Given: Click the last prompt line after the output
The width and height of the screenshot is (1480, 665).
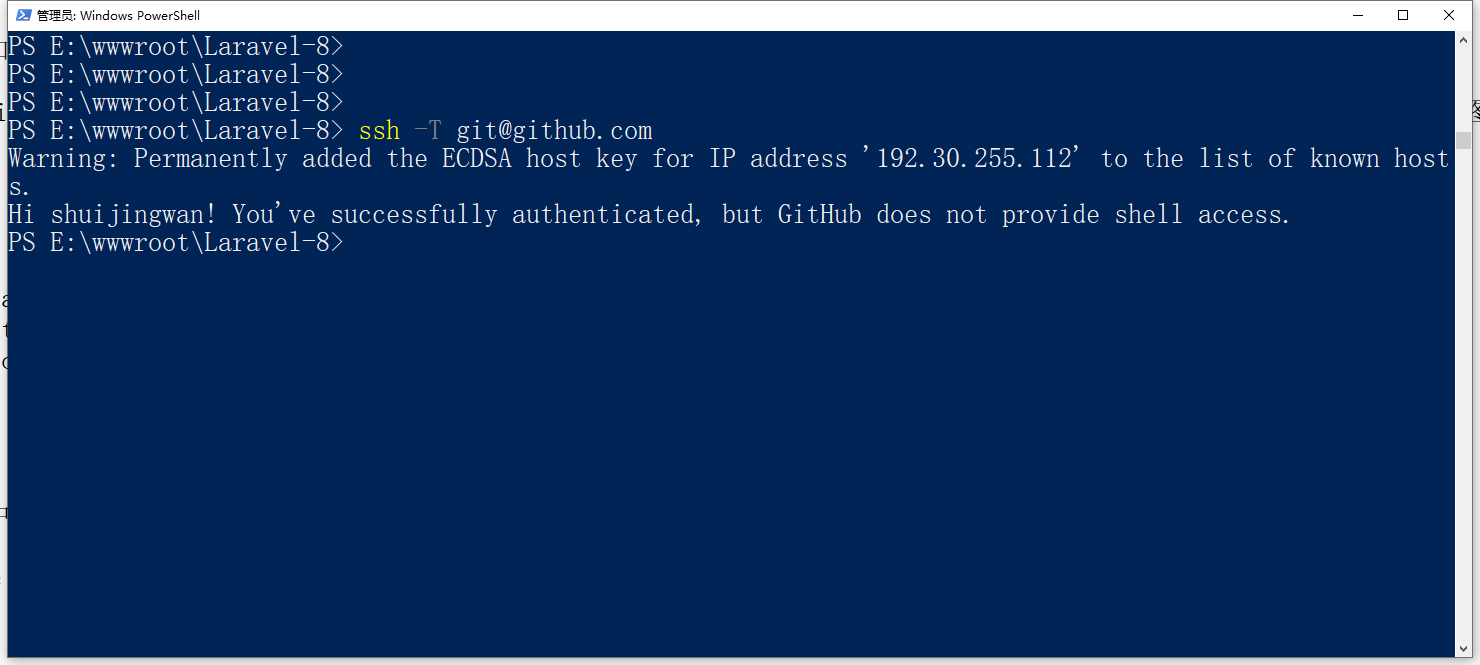Looking at the screenshot, I should (175, 243).
